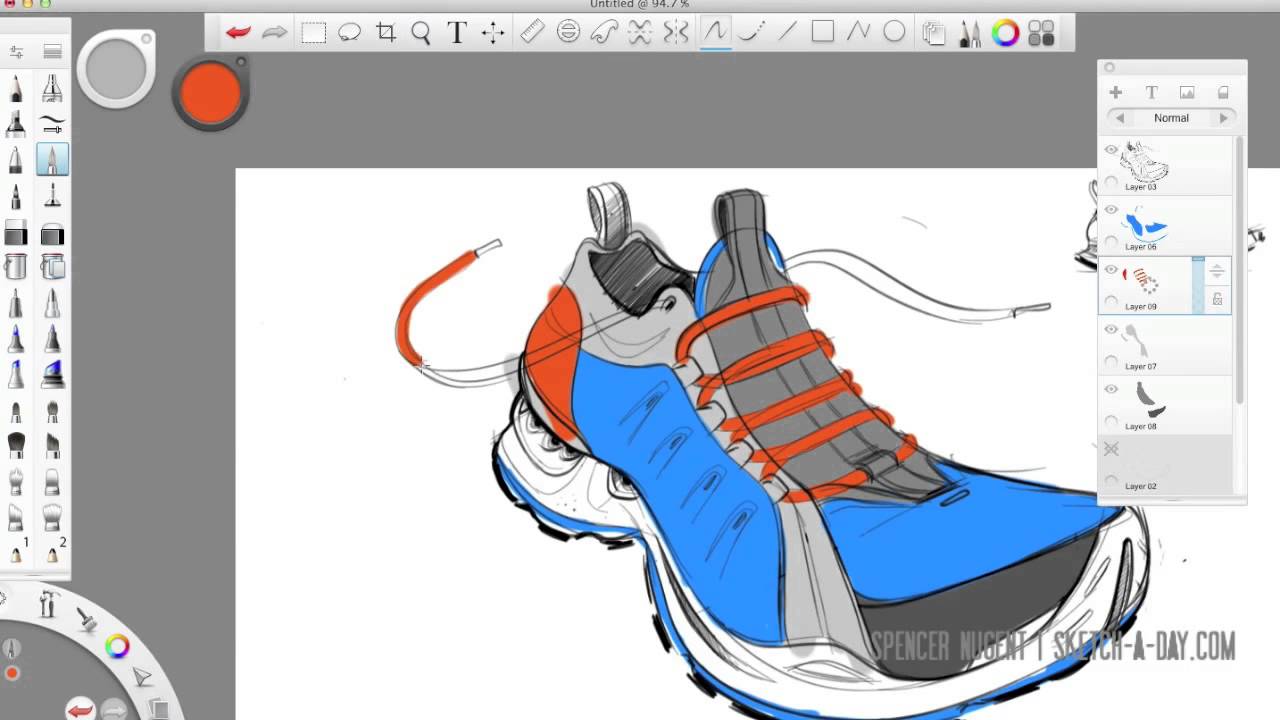Click the red Undo arrow
The image size is (1280, 720).
pyautogui.click(x=238, y=32)
